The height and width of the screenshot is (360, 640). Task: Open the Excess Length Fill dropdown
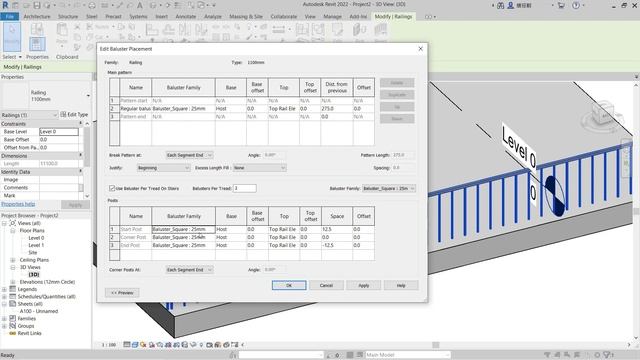(260, 168)
